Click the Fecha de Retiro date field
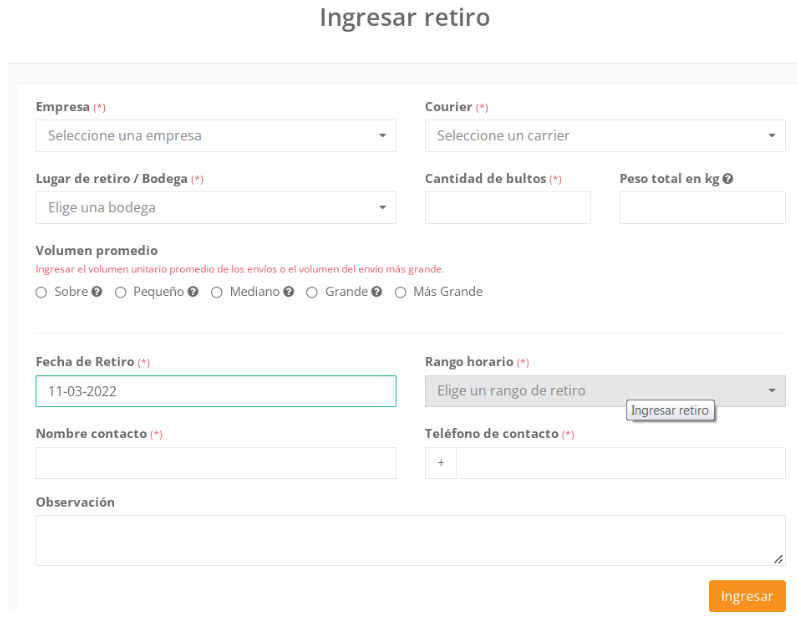797x624 pixels. click(x=216, y=391)
